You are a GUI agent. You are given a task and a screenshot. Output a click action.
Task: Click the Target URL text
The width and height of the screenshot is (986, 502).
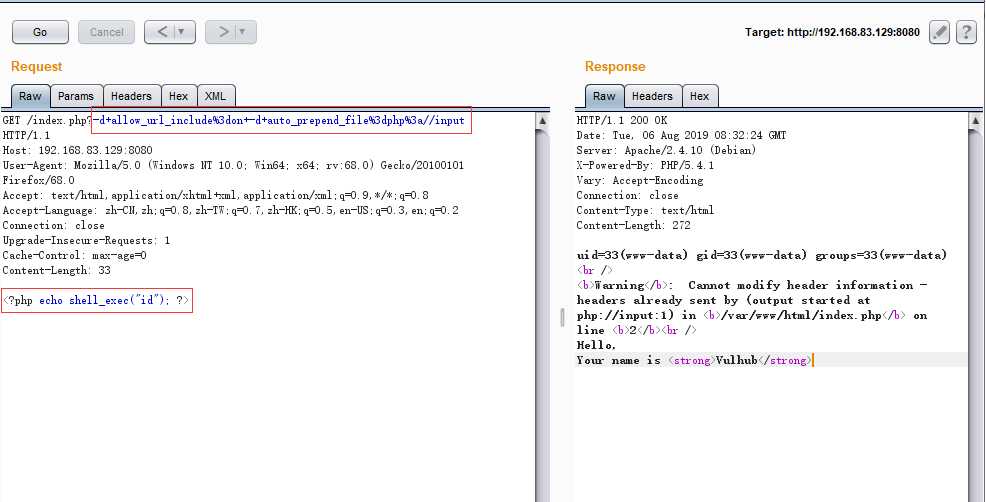click(832, 32)
